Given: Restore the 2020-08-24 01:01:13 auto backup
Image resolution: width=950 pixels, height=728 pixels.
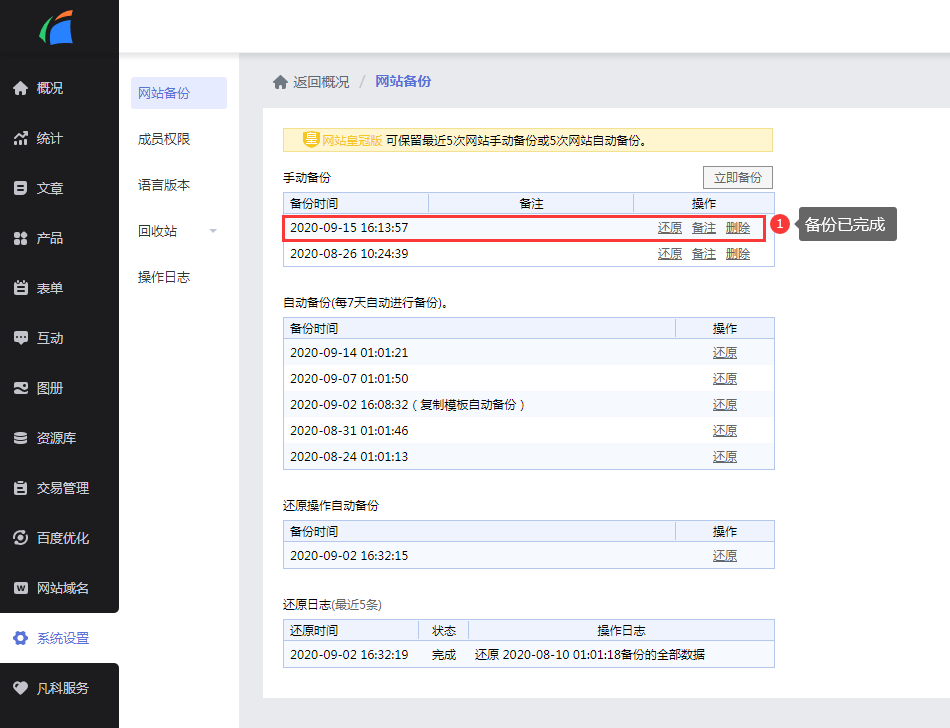Looking at the screenshot, I should coord(725,457).
